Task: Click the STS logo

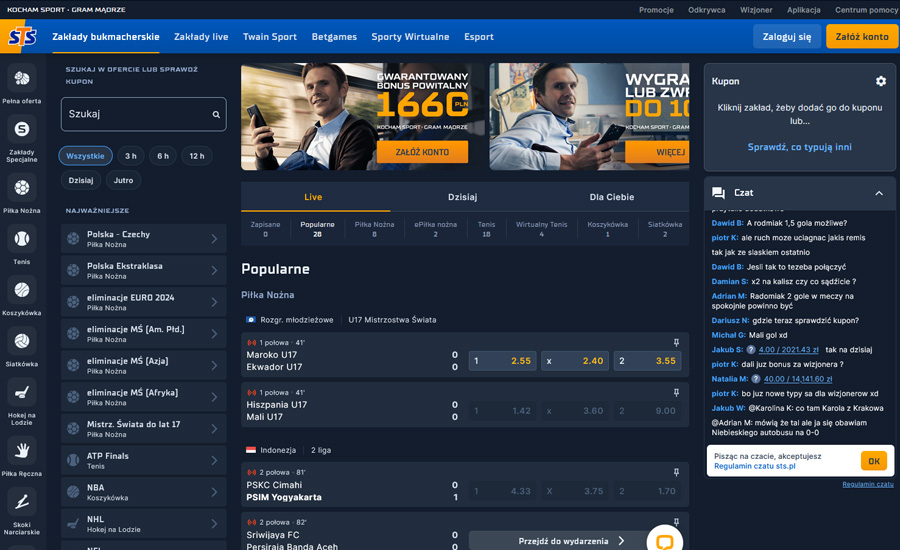Action: (22, 37)
